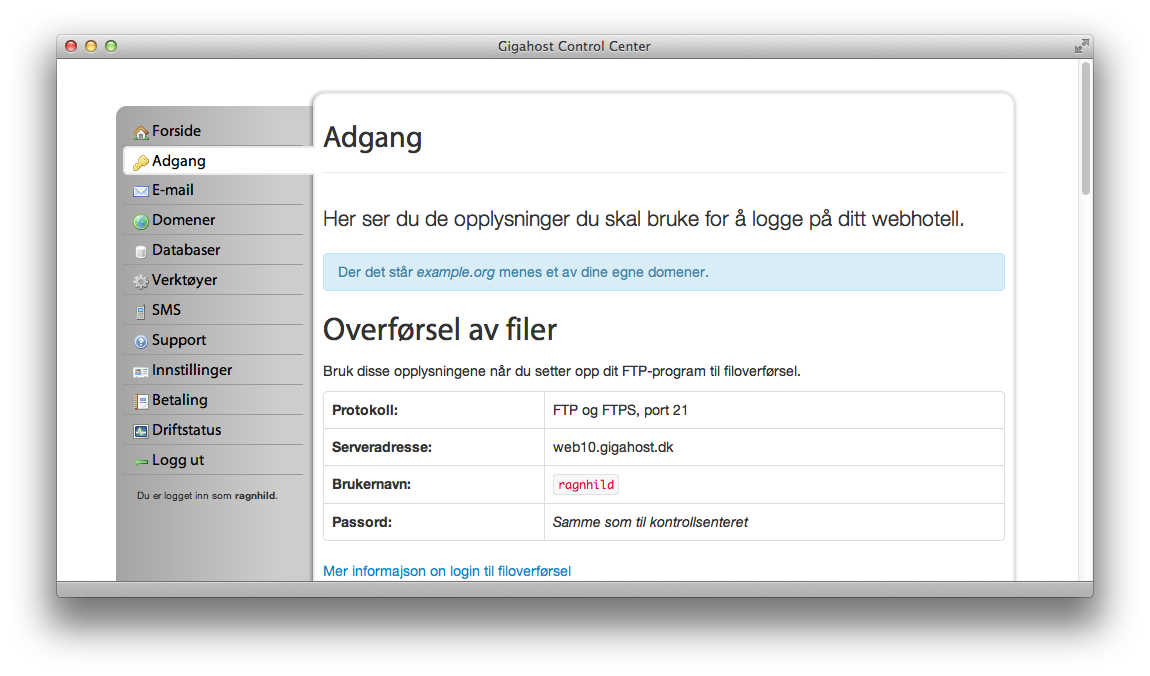The width and height of the screenshot is (1150, 676).
Task: Select Logg ut in the sidebar
Action: point(178,460)
